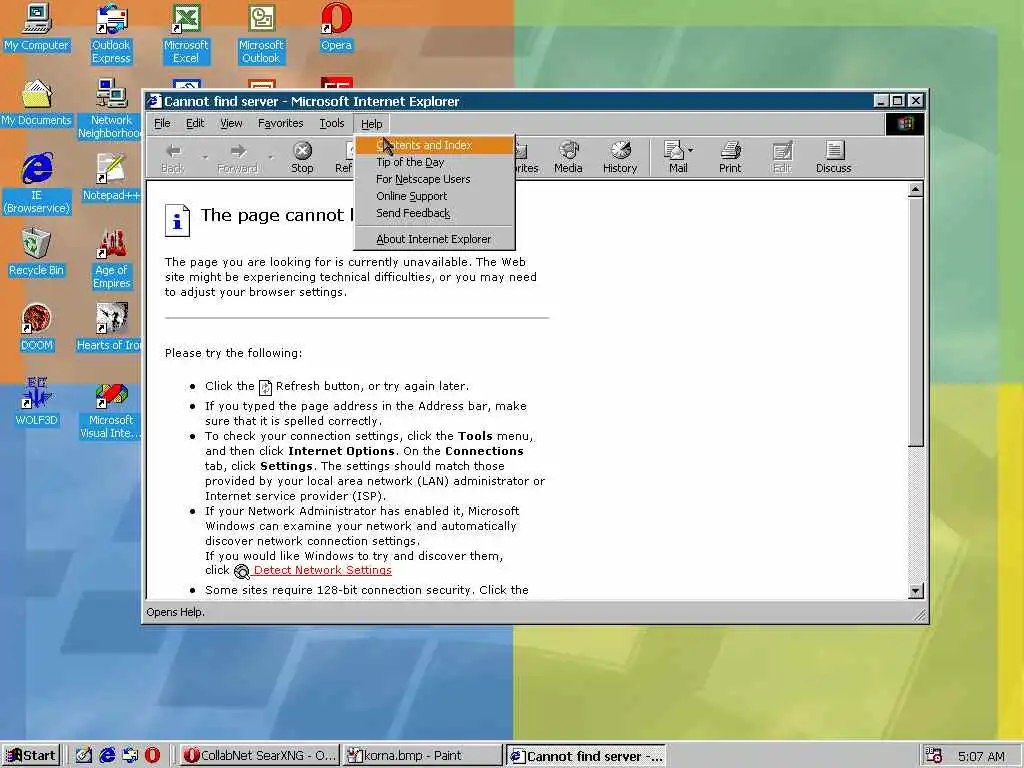The height and width of the screenshot is (768, 1024).
Task: Click the Edit toolbar button
Action: pos(782,157)
